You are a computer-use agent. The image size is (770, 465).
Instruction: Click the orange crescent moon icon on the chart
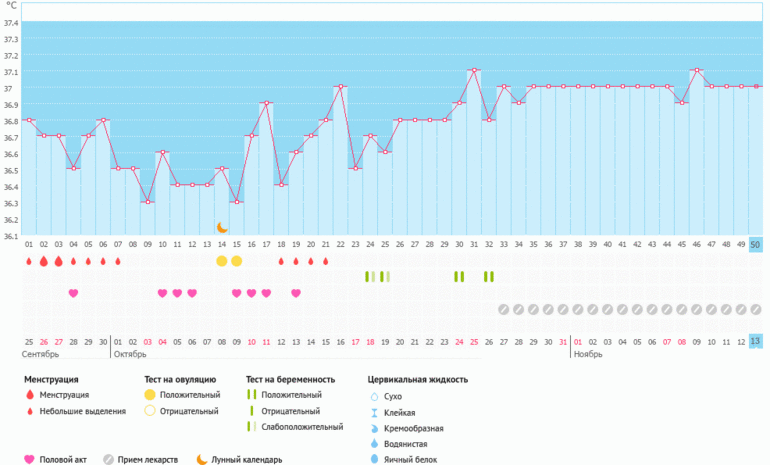pos(223,228)
